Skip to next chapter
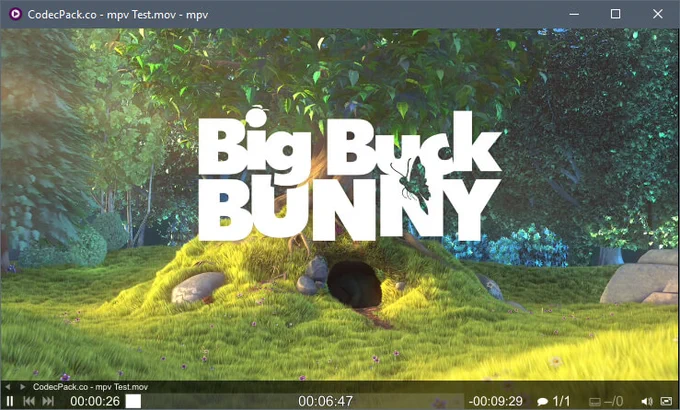Image resolution: width=680 pixels, height=410 pixels. click(x=48, y=401)
